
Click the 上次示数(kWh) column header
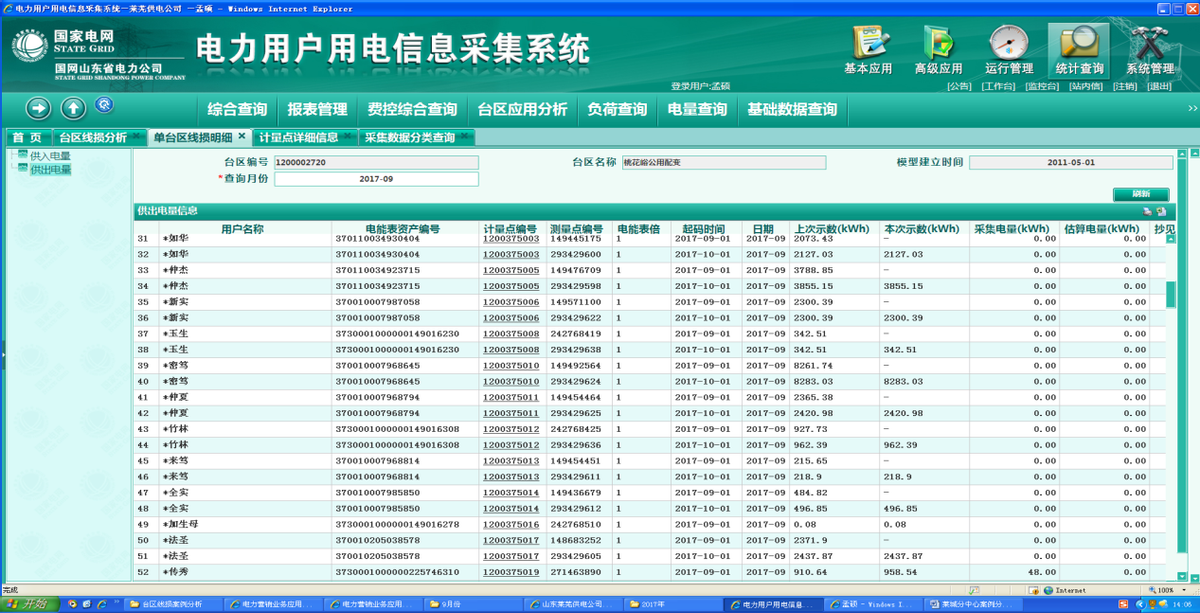(832, 229)
